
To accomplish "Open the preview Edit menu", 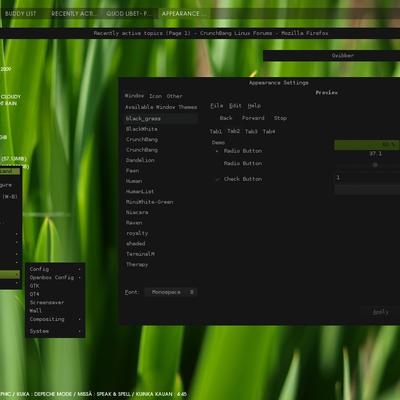I will 235,106.
